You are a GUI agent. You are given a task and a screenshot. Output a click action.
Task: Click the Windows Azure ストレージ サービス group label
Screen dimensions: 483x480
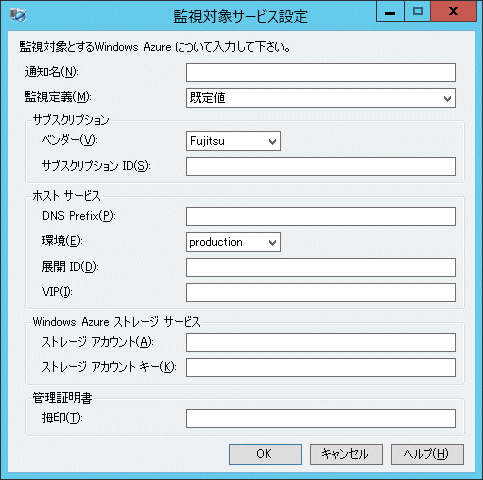[116, 322]
